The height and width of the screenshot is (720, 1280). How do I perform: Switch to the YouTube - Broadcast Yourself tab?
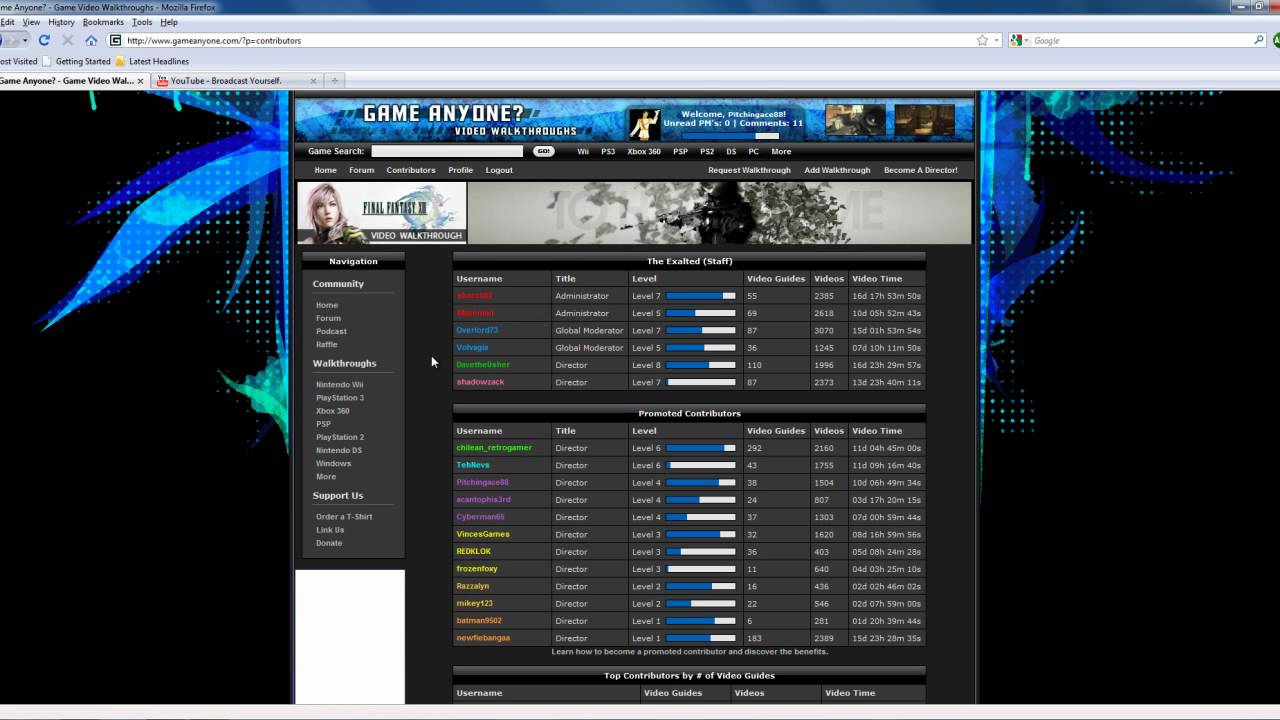pyautogui.click(x=237, y=81)
